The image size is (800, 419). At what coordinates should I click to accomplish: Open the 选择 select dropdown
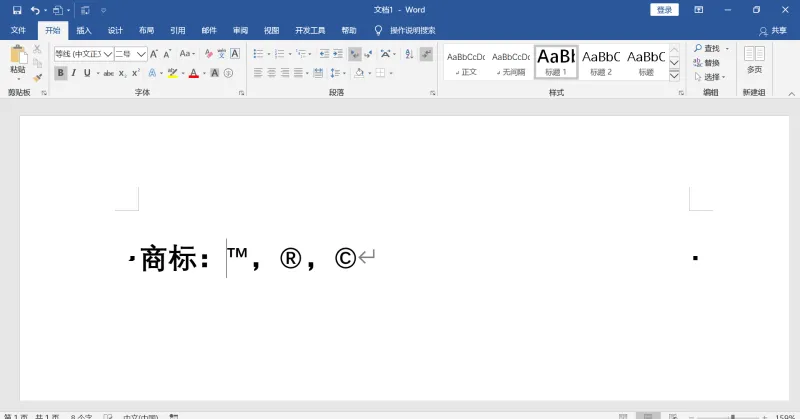710,77
